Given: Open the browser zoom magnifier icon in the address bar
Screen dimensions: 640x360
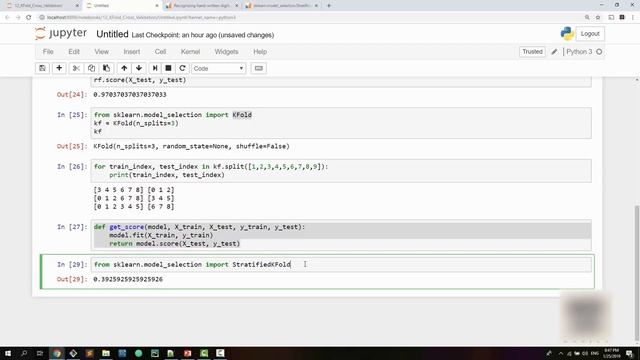Looking at the screenshot, I should coord(587,18).
